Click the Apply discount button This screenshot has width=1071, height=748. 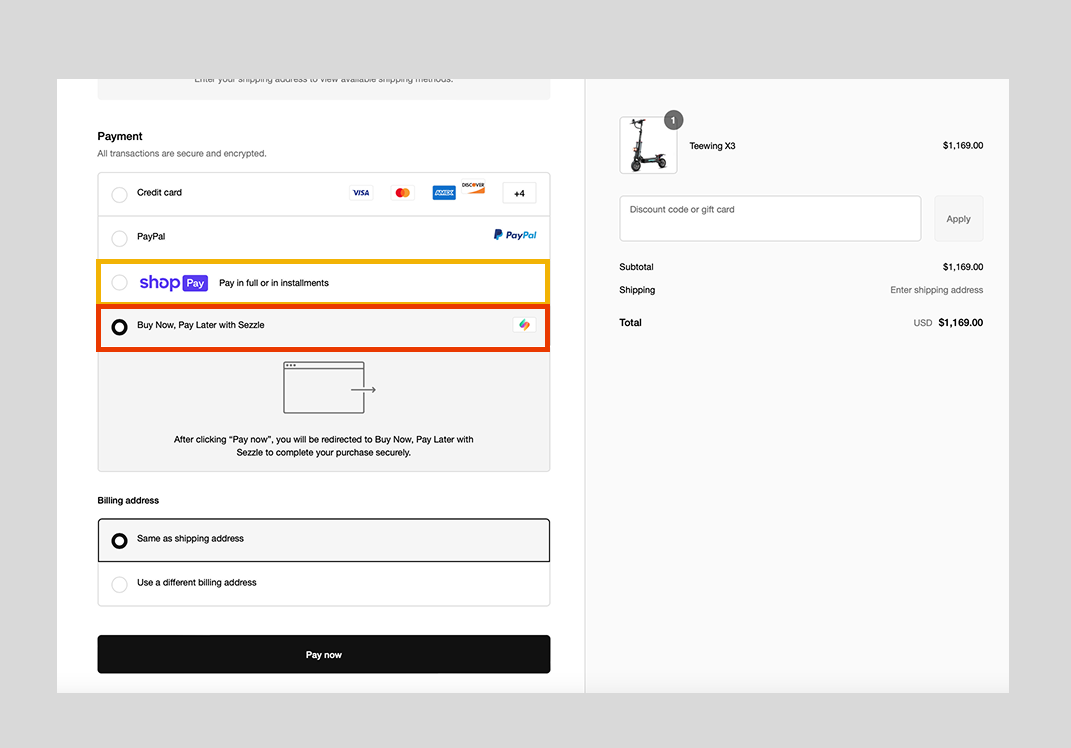pos(958,219)
